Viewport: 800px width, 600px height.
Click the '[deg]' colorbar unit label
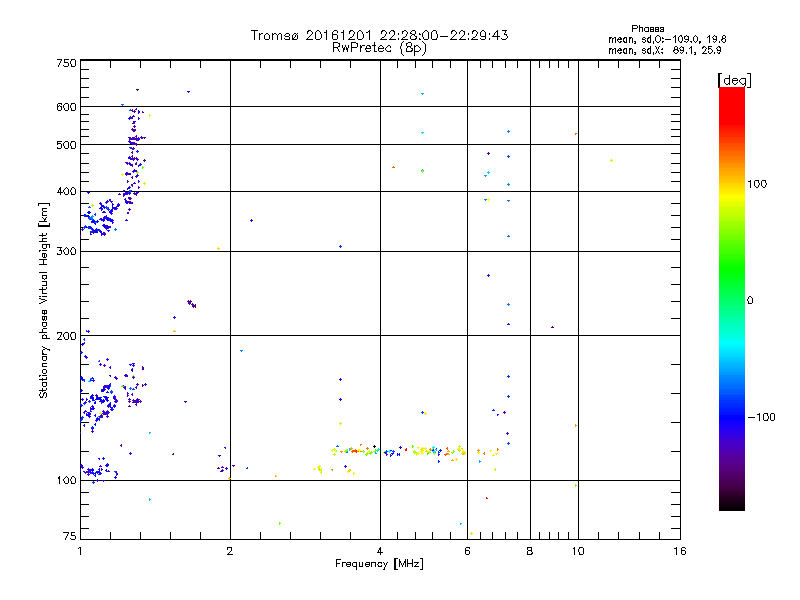734,80
